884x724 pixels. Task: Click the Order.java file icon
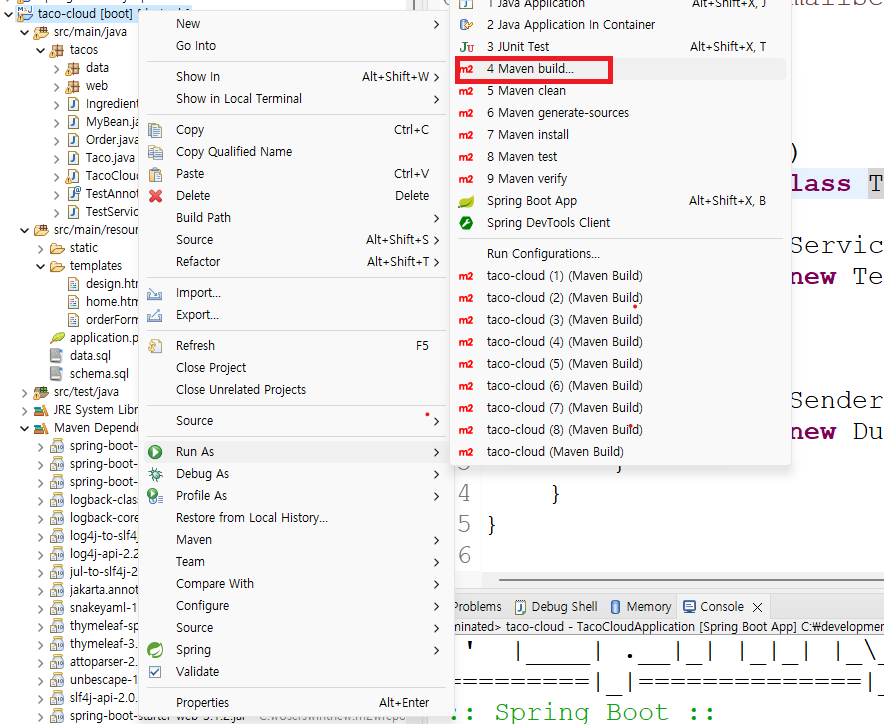coord(73,140)
